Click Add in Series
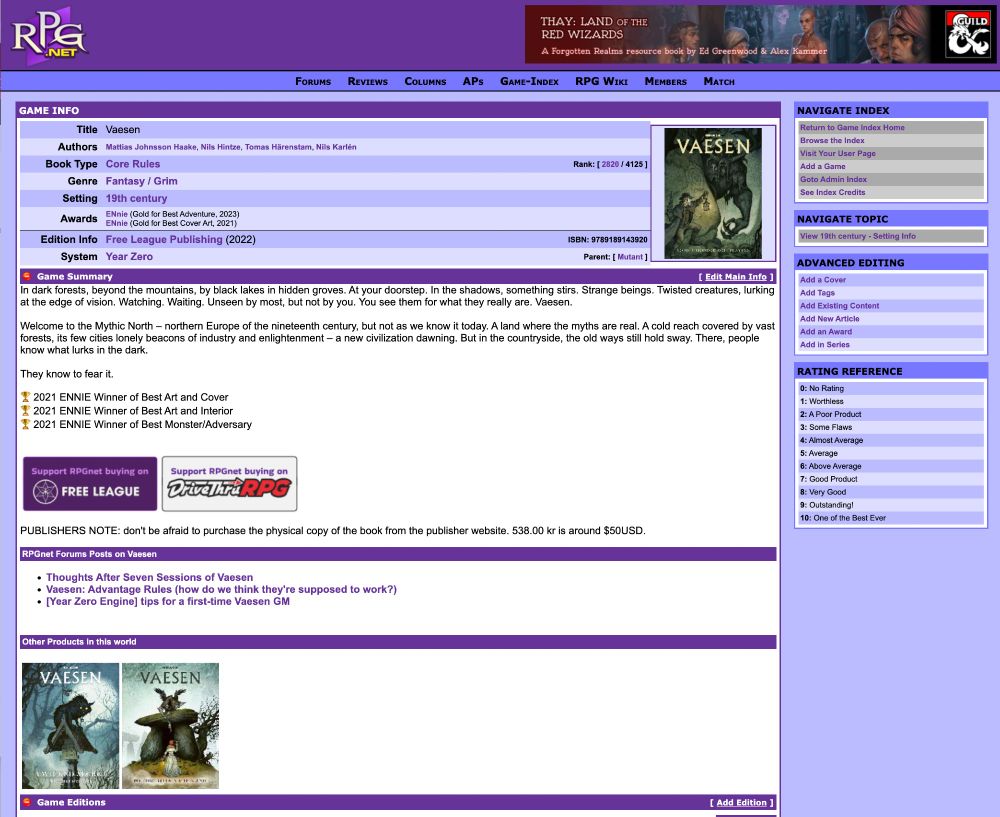Viewport: 1000px width, 817px height. pyautogui.click(x=825, y=345)
